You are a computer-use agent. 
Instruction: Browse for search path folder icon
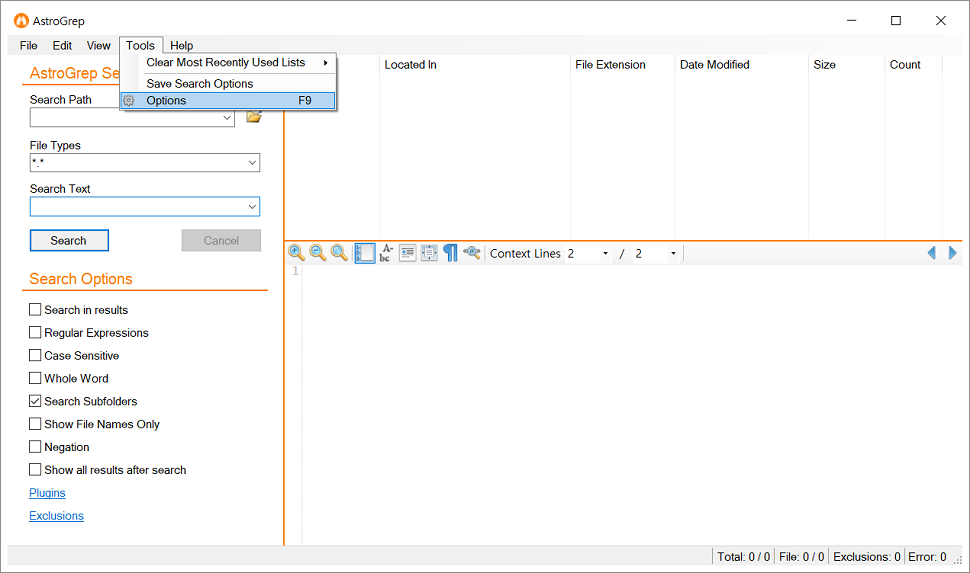point(254,117)
